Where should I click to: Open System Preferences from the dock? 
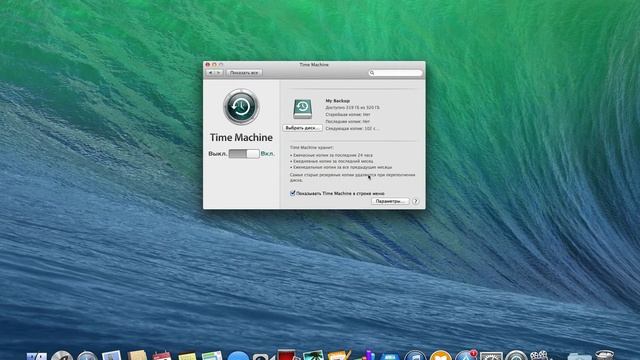(x=491, y=356)
